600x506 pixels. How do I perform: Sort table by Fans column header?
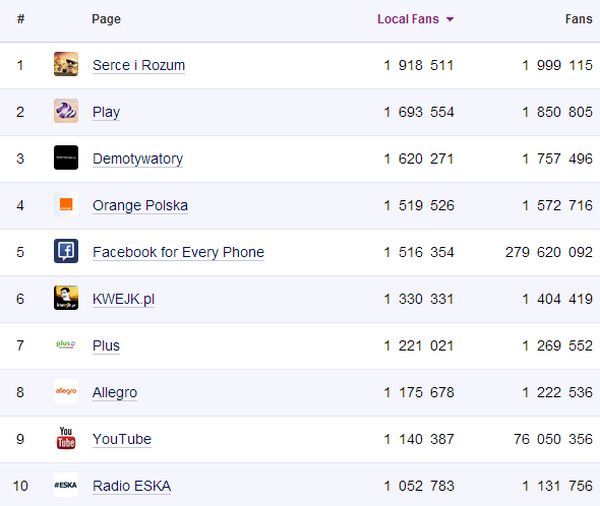click(x=578, y=19)
